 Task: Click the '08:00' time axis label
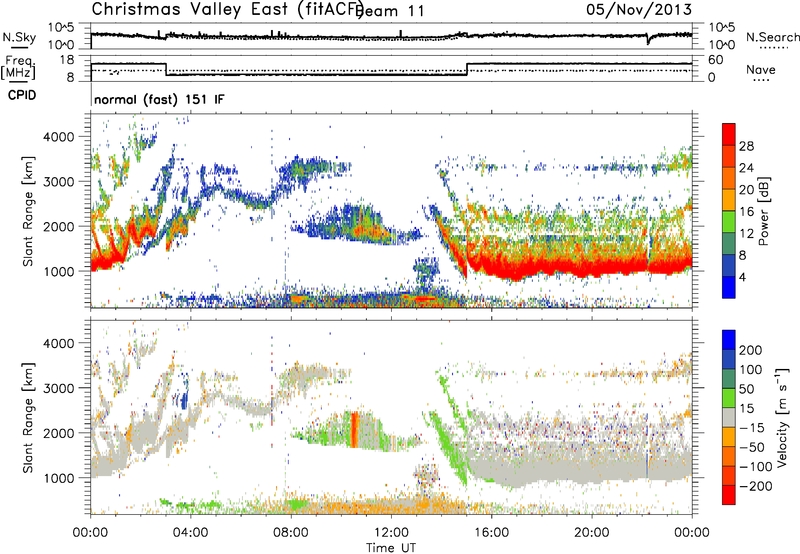coord(291,533)
